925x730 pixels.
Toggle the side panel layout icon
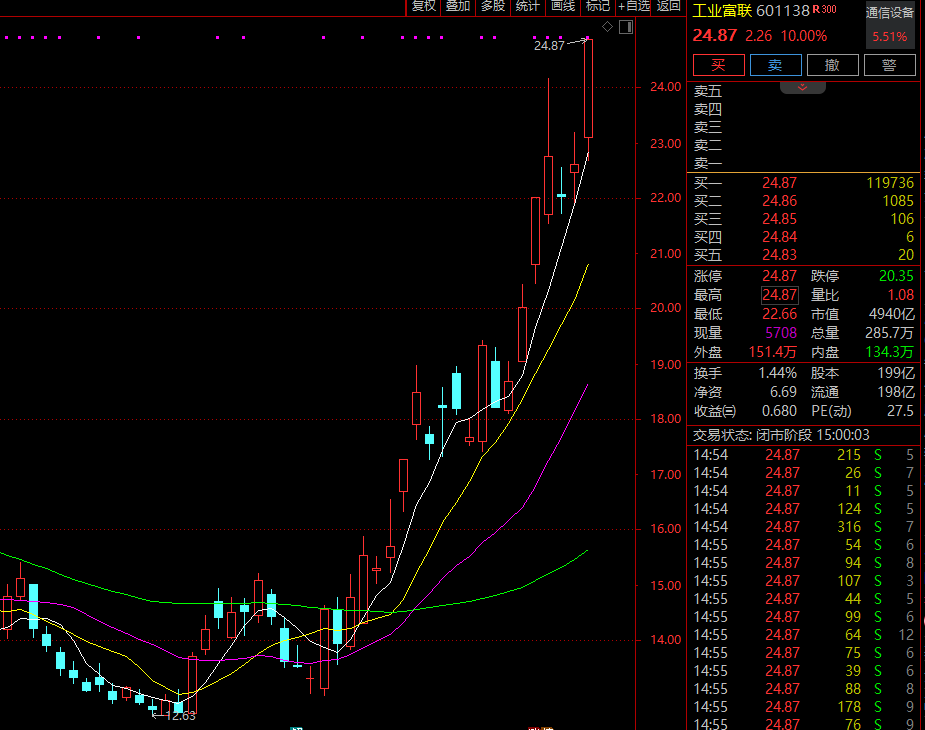(625, 26)
